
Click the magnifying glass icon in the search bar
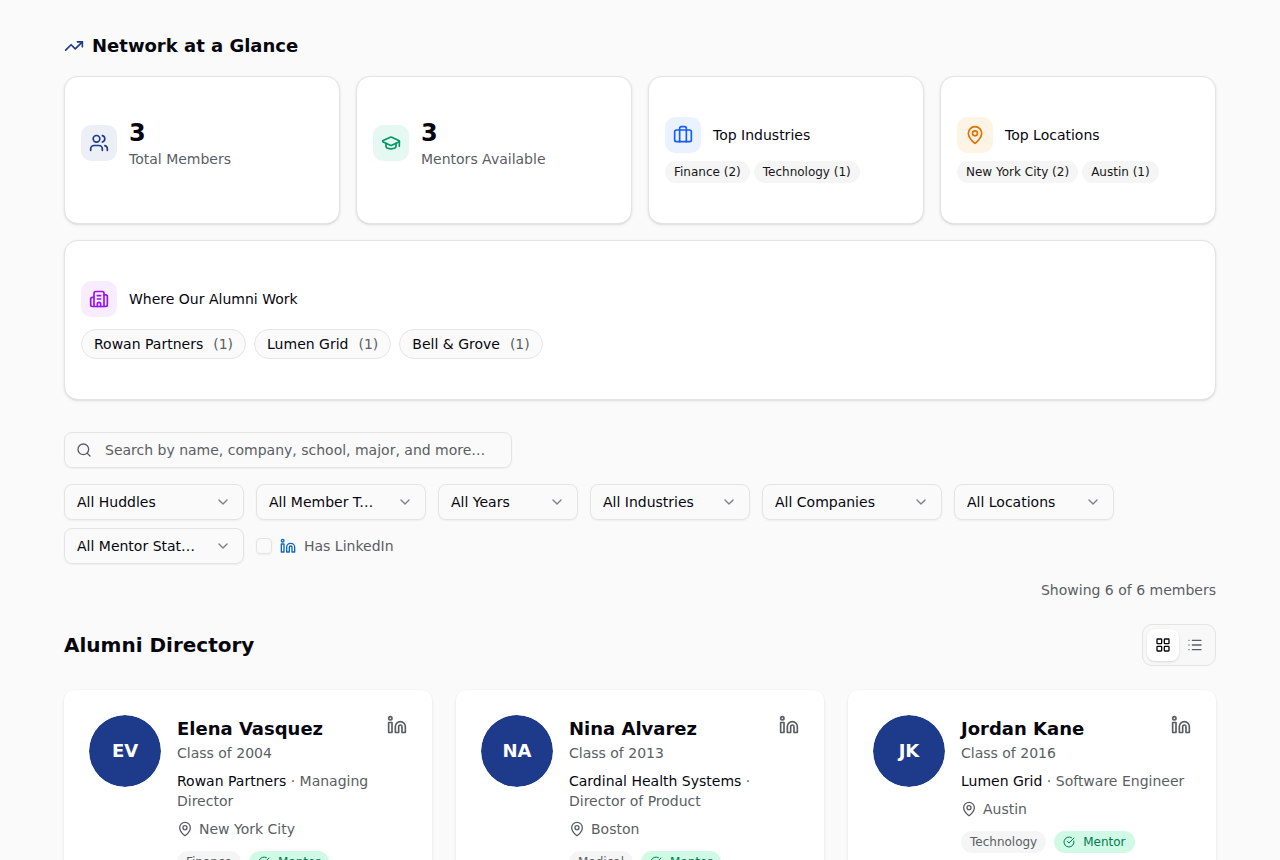(84, 450)
